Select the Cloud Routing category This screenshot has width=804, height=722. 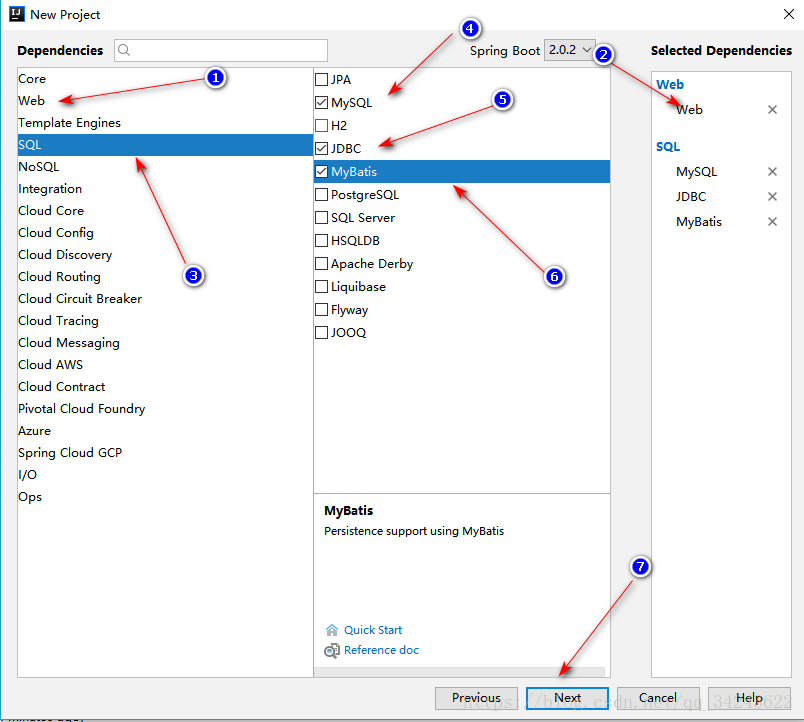[x=165, y=277]
